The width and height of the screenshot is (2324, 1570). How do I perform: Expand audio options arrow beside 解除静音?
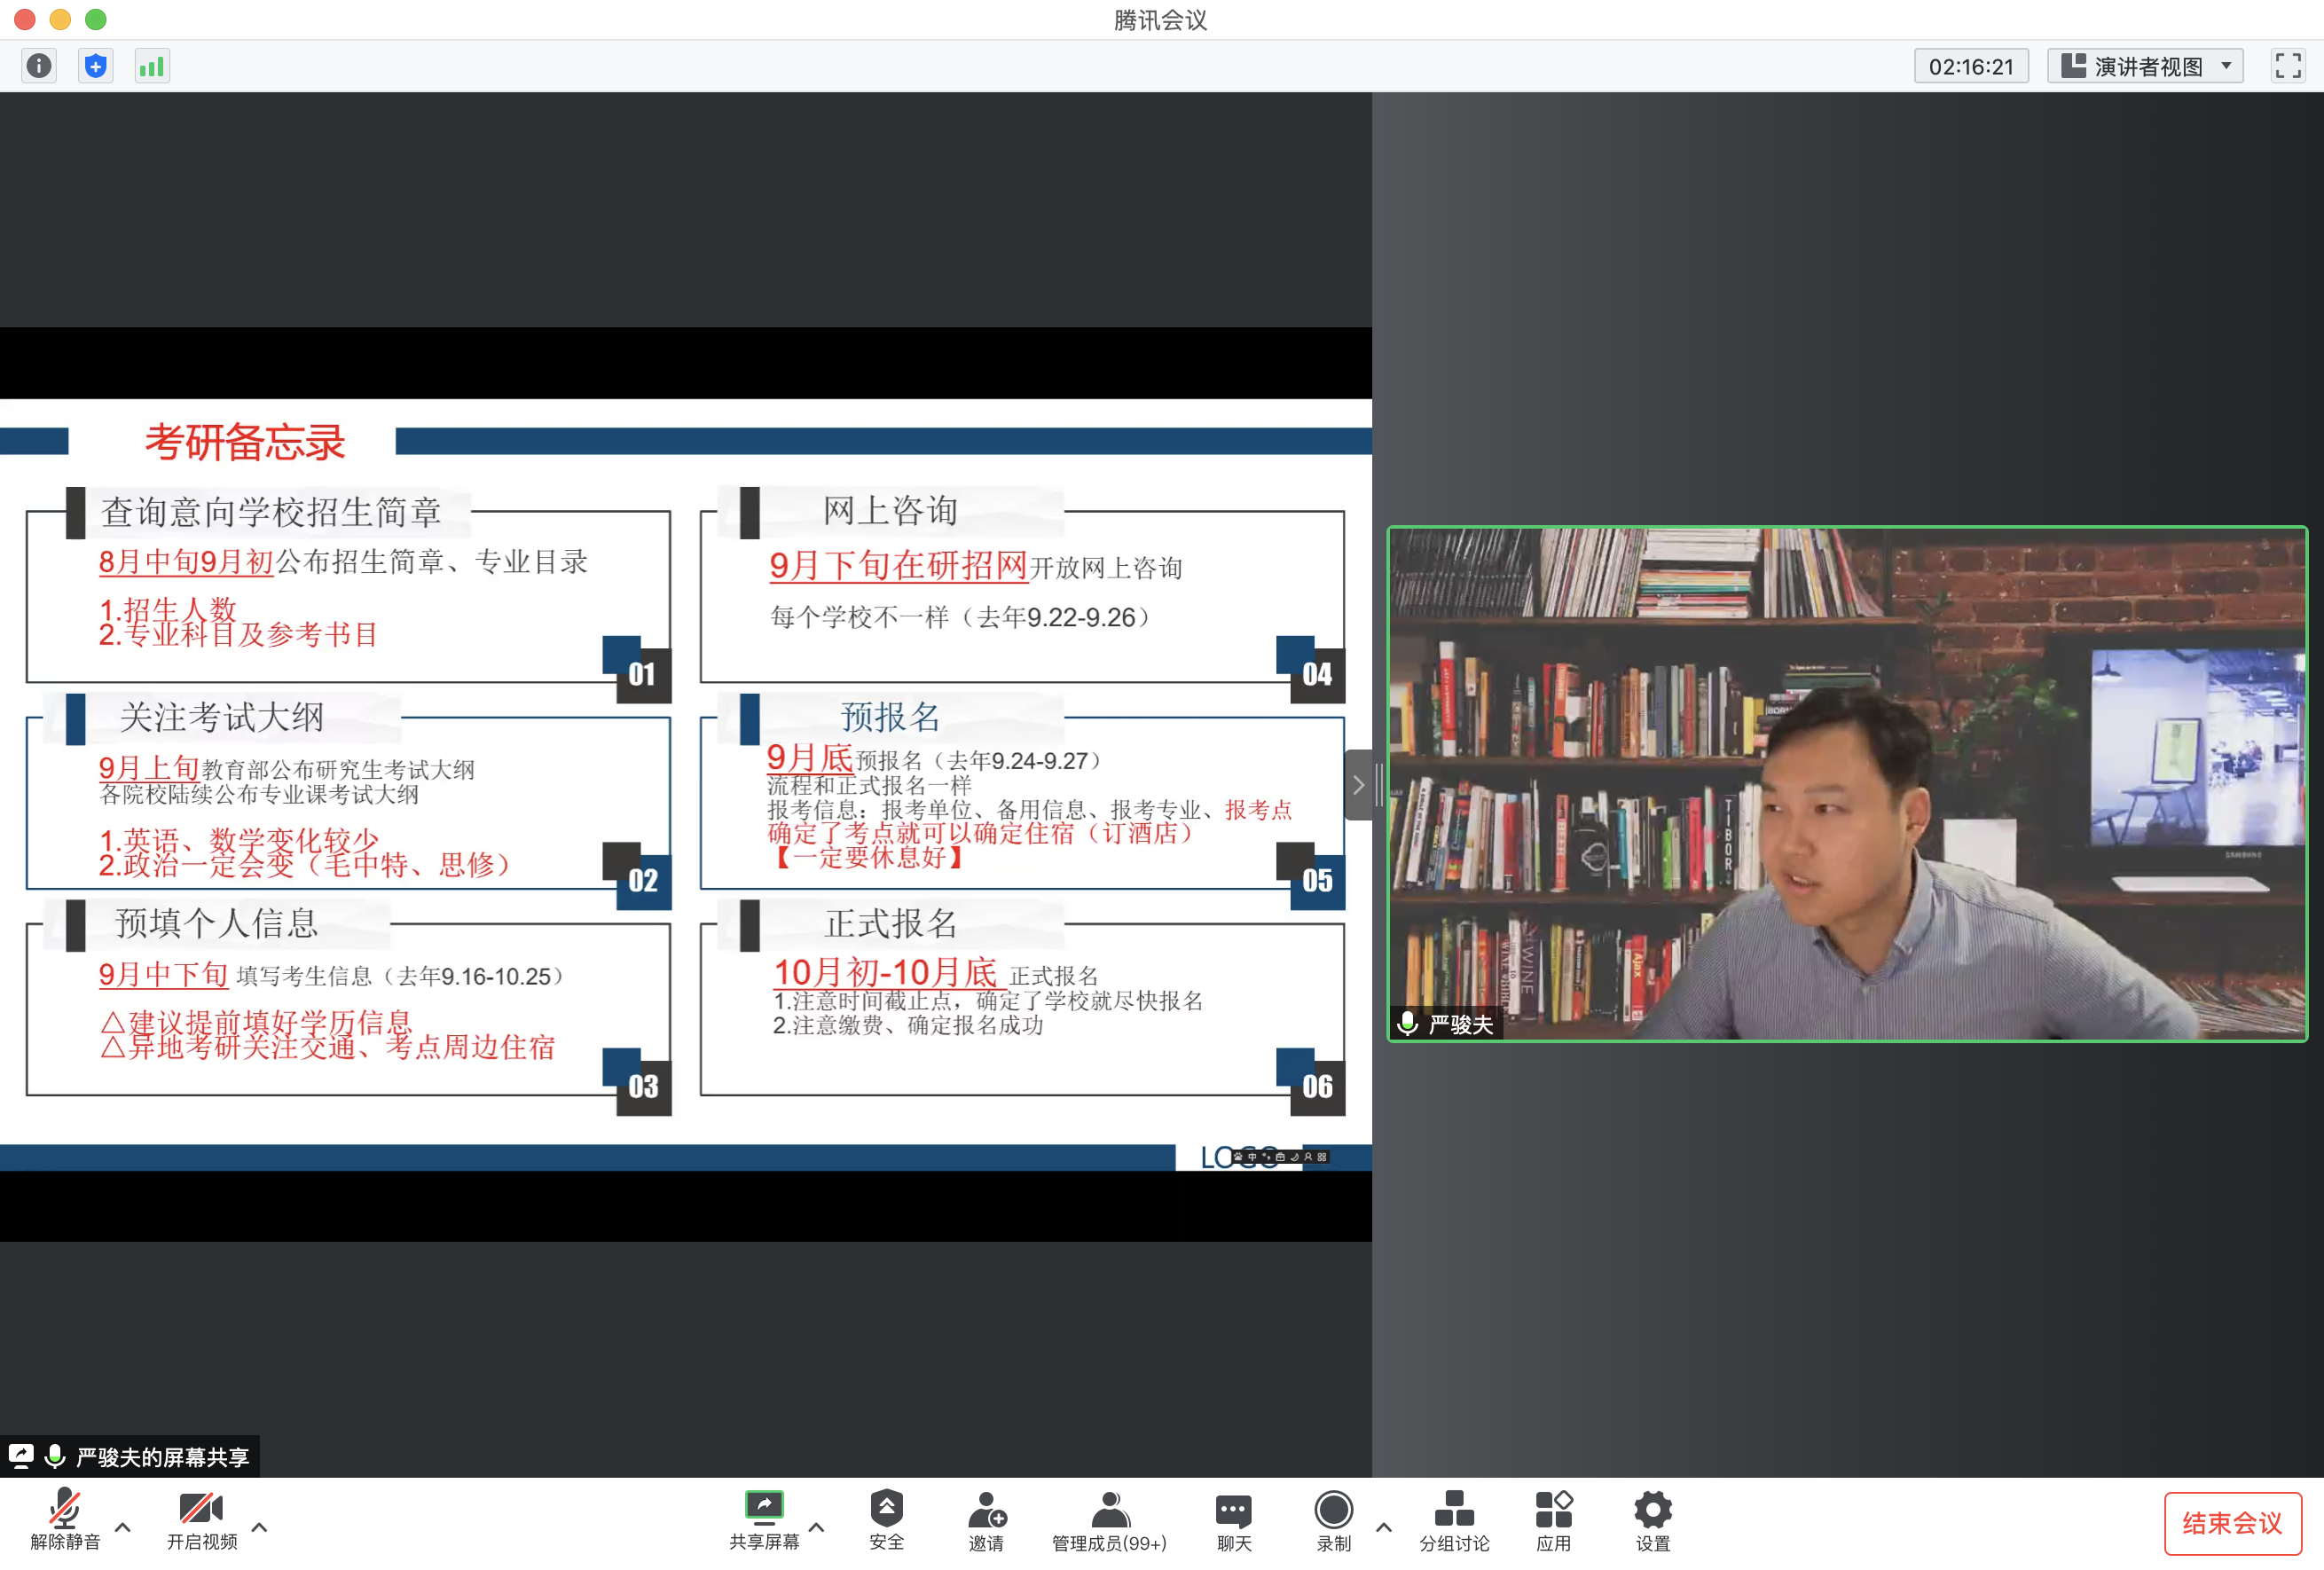click(x=123, y=1527)
